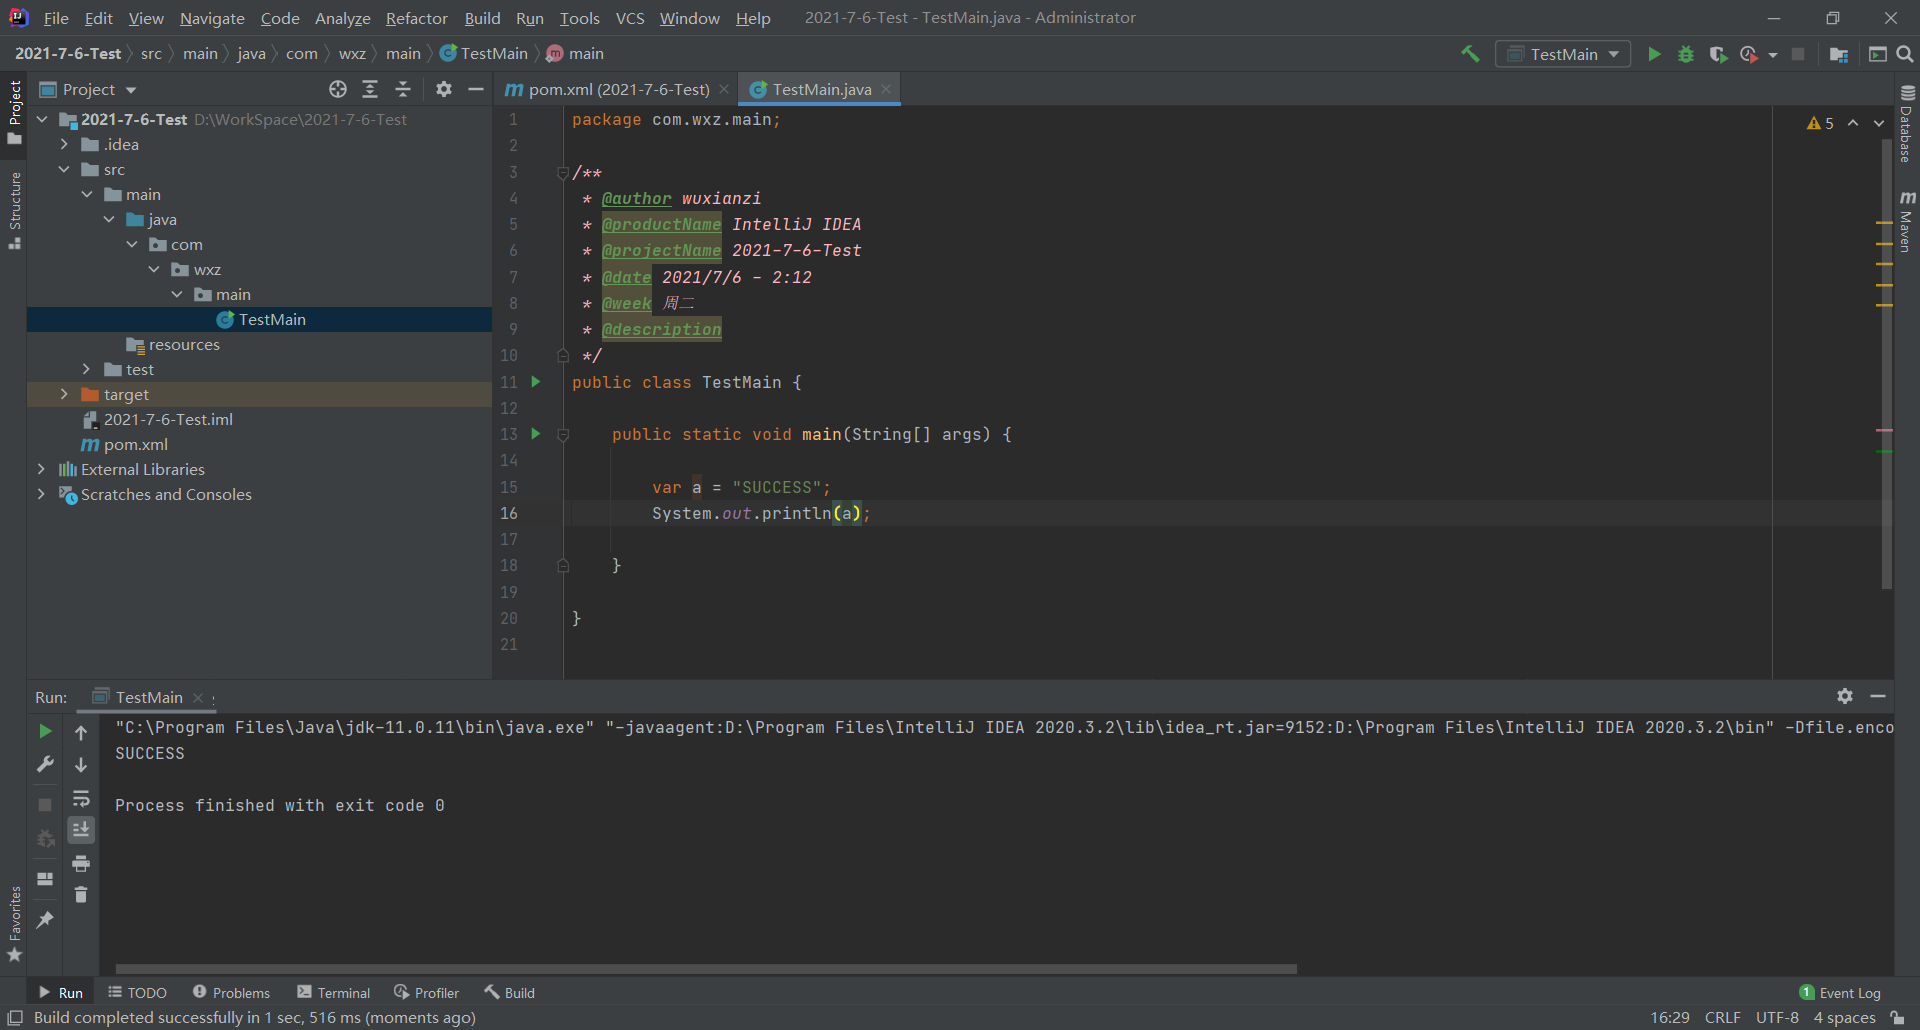The height and width of the screenshot is (1030, 1920).
Task: Toggle the Structure side tool window
Action: (x=14, y=211)
